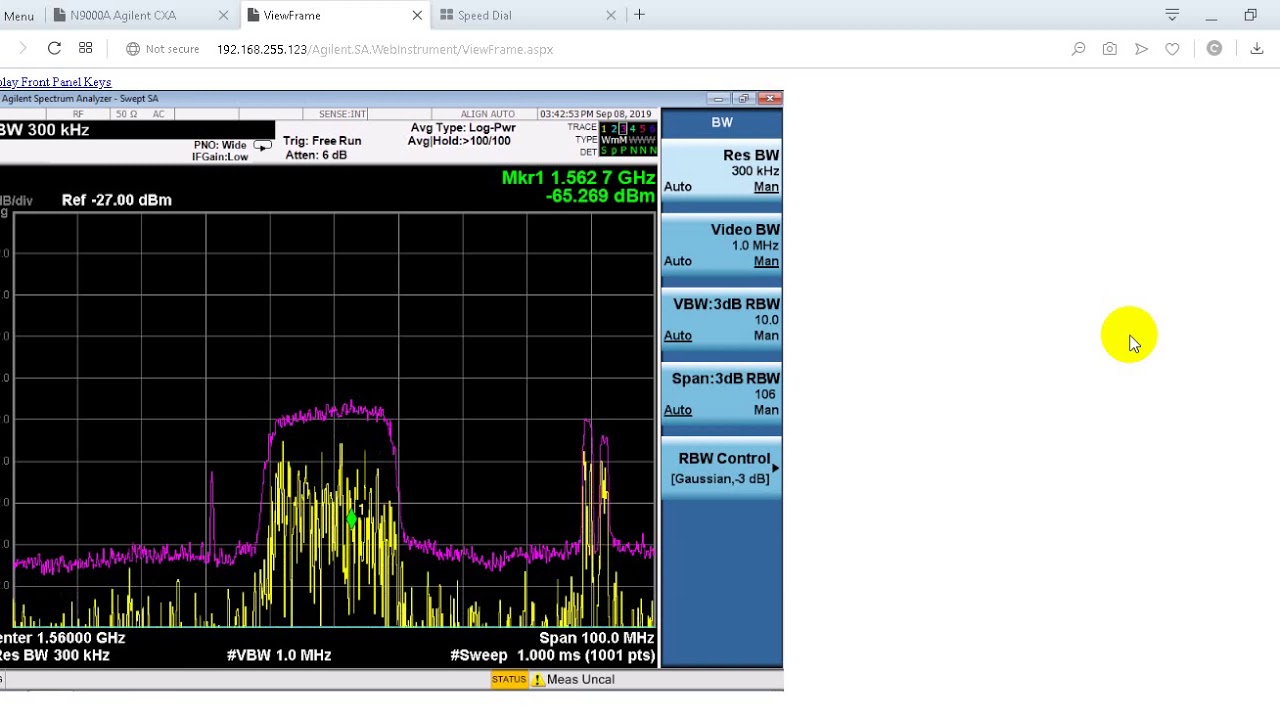1280x720 pixels.
Task: Set Span:3dB RBW to Man
Action: click(x=766, y=410)
